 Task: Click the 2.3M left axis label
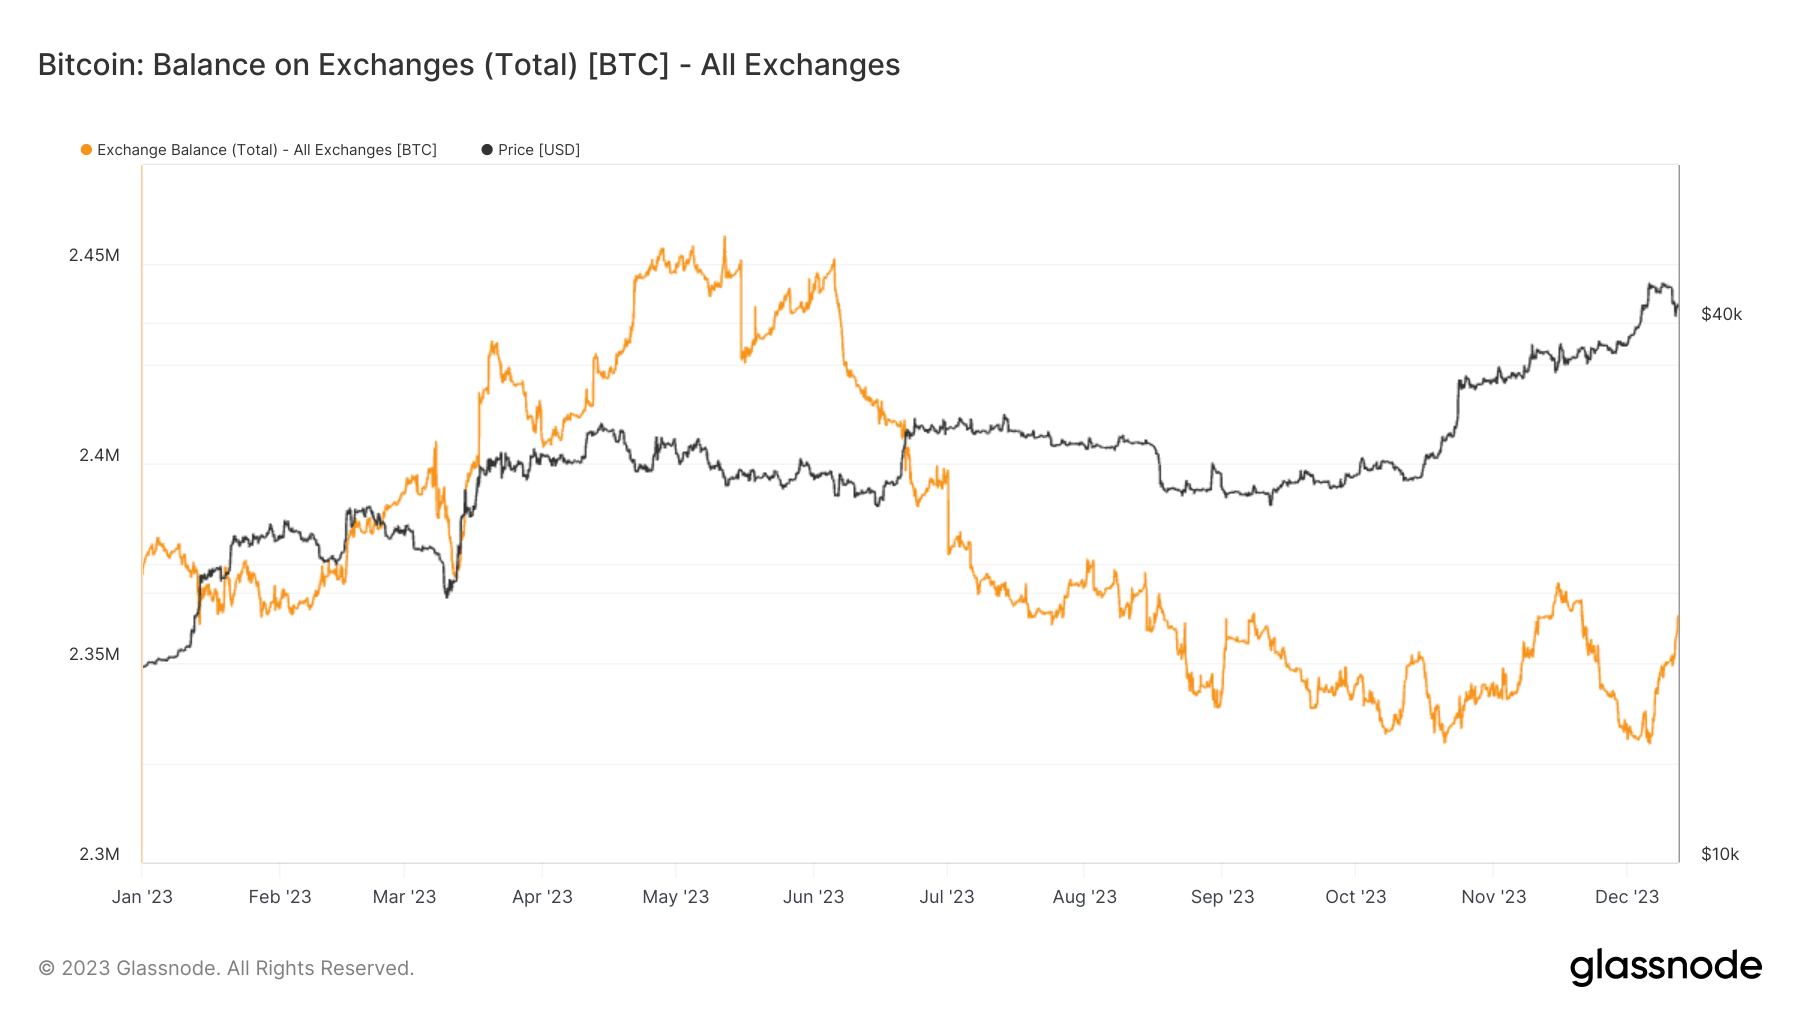(x=99, y=854)
